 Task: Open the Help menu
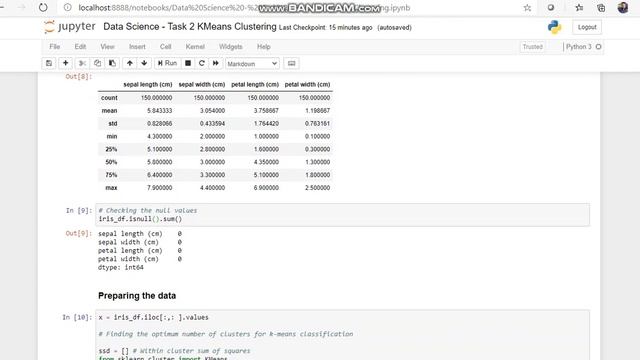(264, 47)
